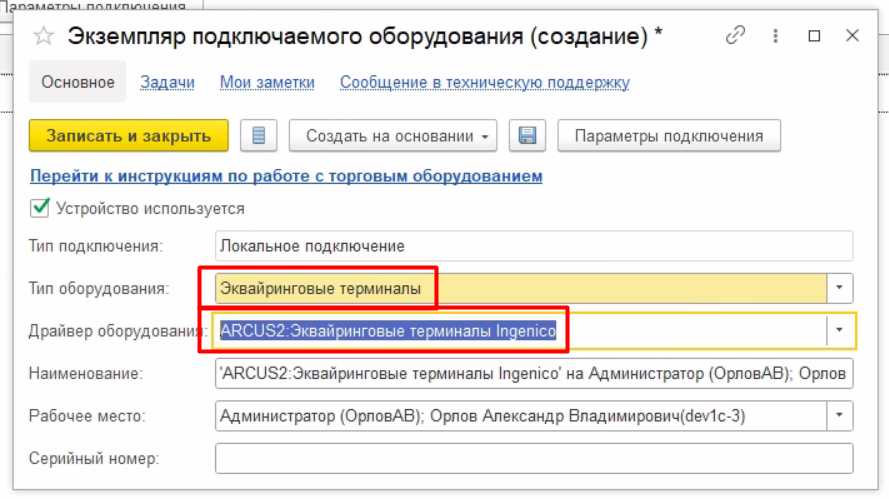The image size is (889, 499).
Task: Expand the 'Рабочее место' dropdown arrow
Action: 841,414
